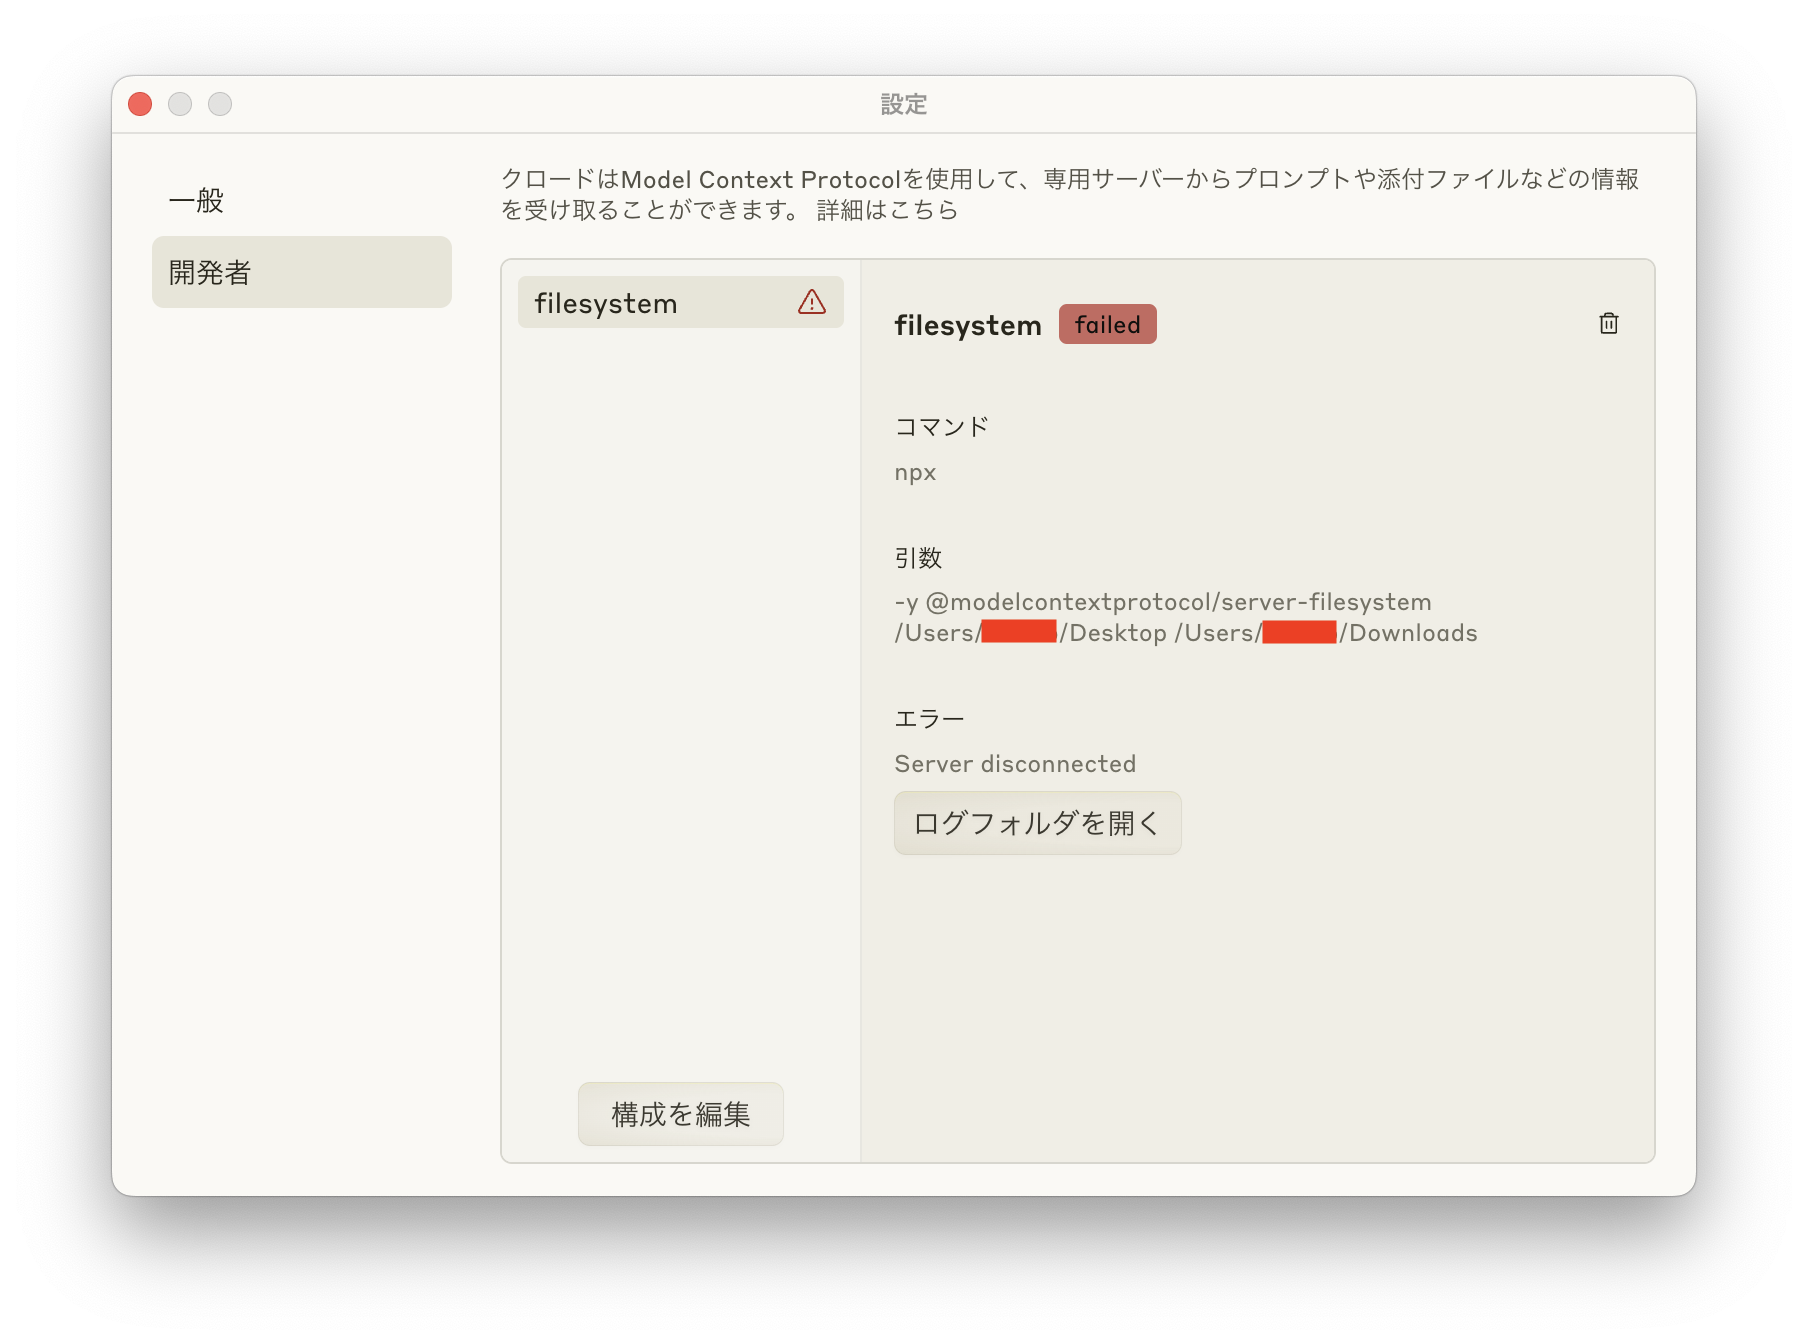Click the 設定 window title
Screen dimensions: 1808x1344
(x=904, y=104)
